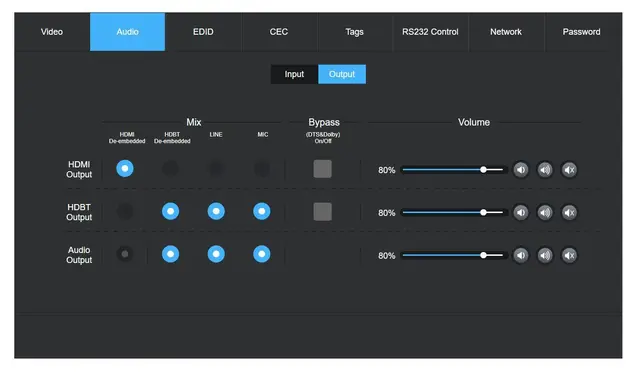Viewport: 640px width, 379px height.
Task: Click the Audio Output row label
Action: [79, 255]
